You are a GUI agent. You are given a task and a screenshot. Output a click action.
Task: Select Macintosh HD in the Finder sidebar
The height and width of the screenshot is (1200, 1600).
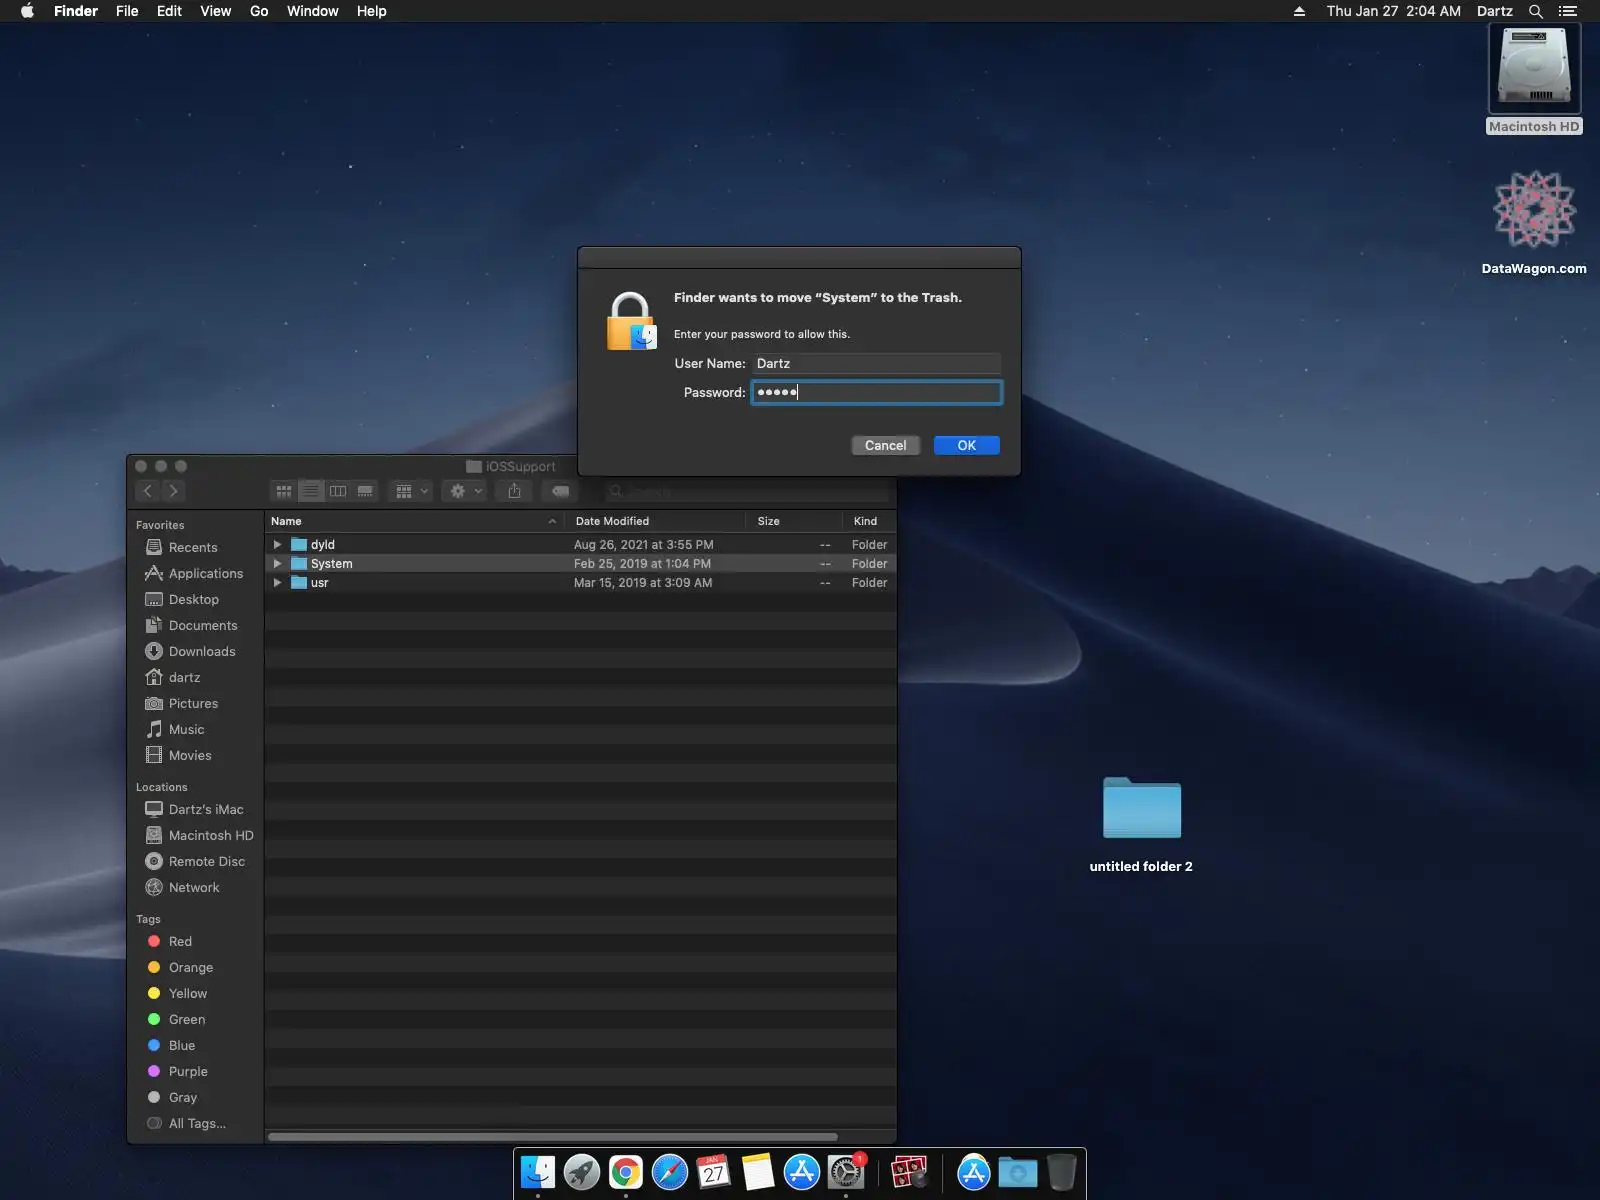click(x=199, y=835)
